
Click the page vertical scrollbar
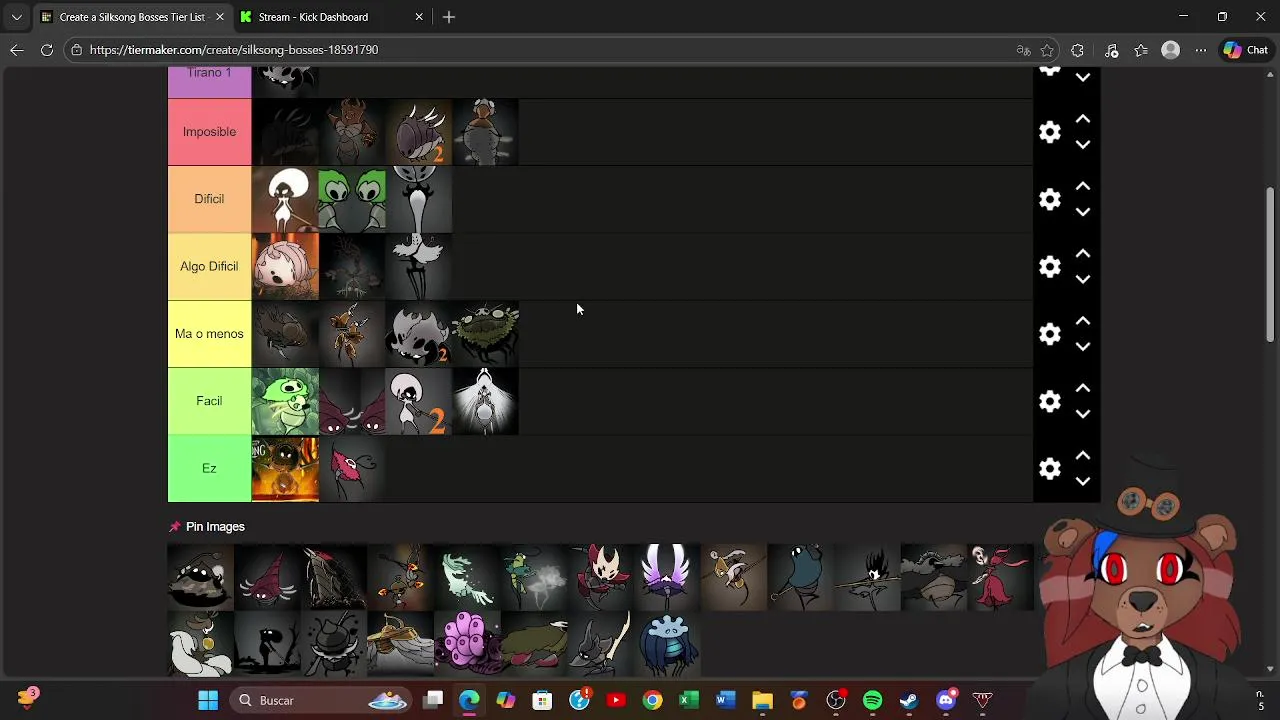(1271, 265)
